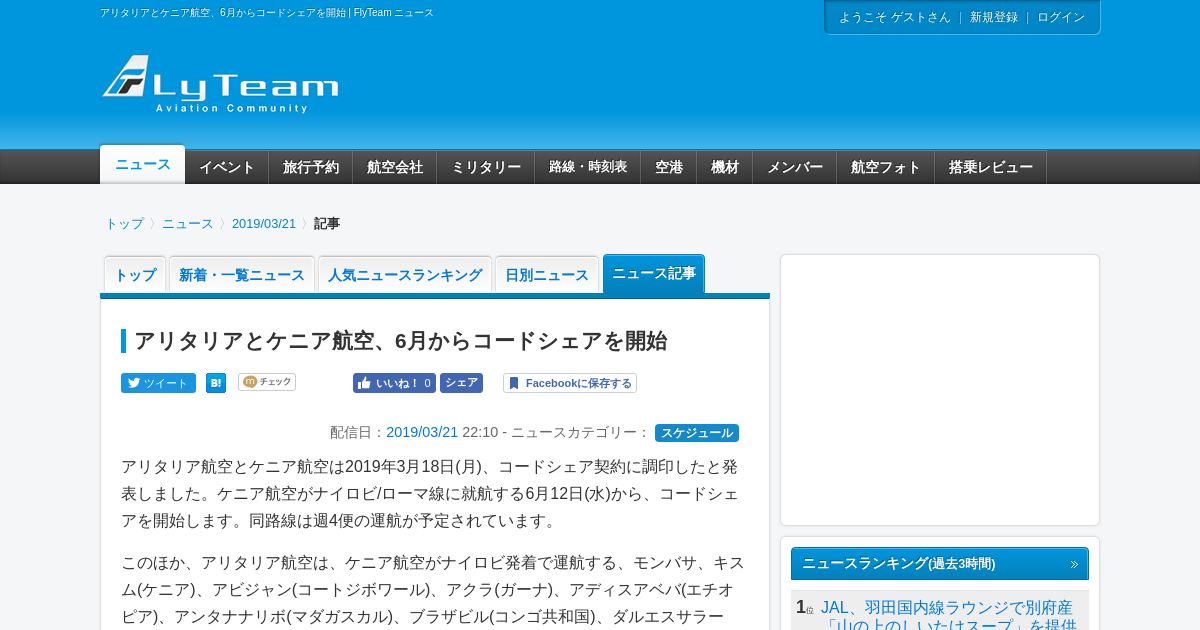The height and width of the screenshot is (630, 1200).
Task: Click the Facebook like いいね！ button
Action: click(394, 383)
